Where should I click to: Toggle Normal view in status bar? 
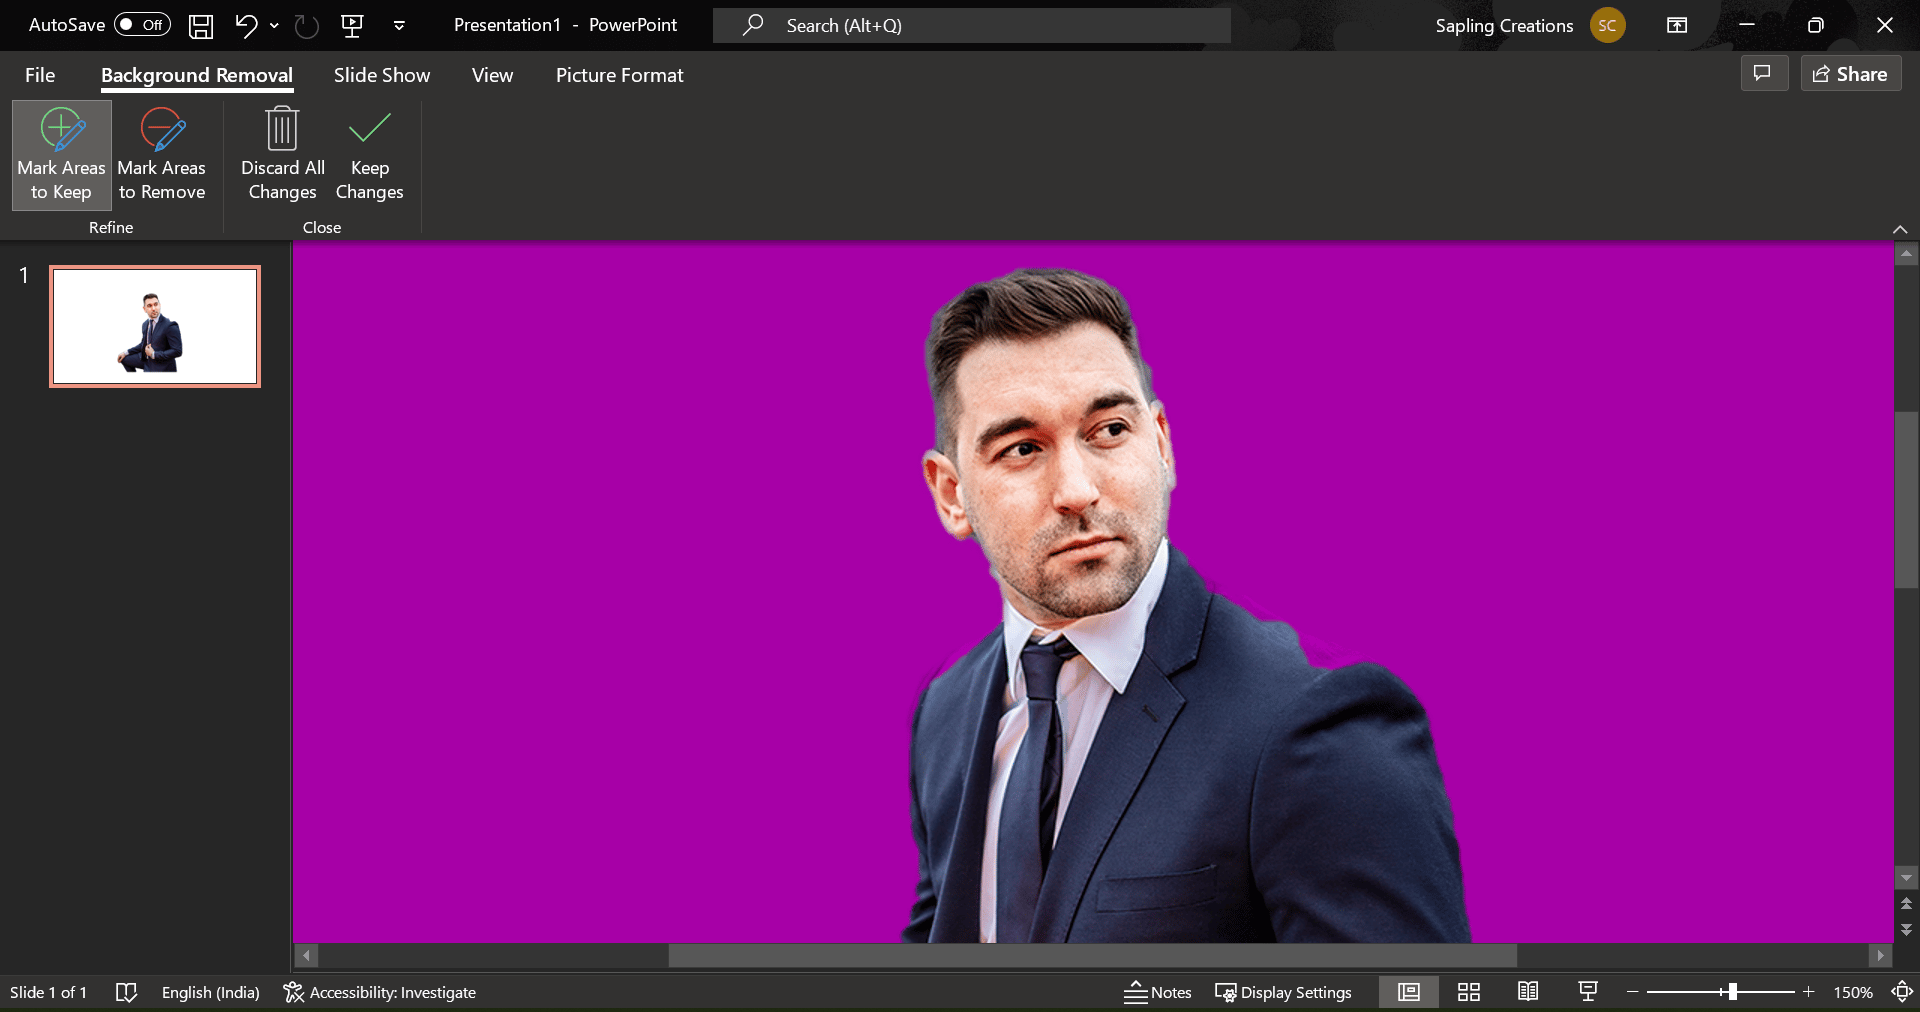pos(1407,991)
